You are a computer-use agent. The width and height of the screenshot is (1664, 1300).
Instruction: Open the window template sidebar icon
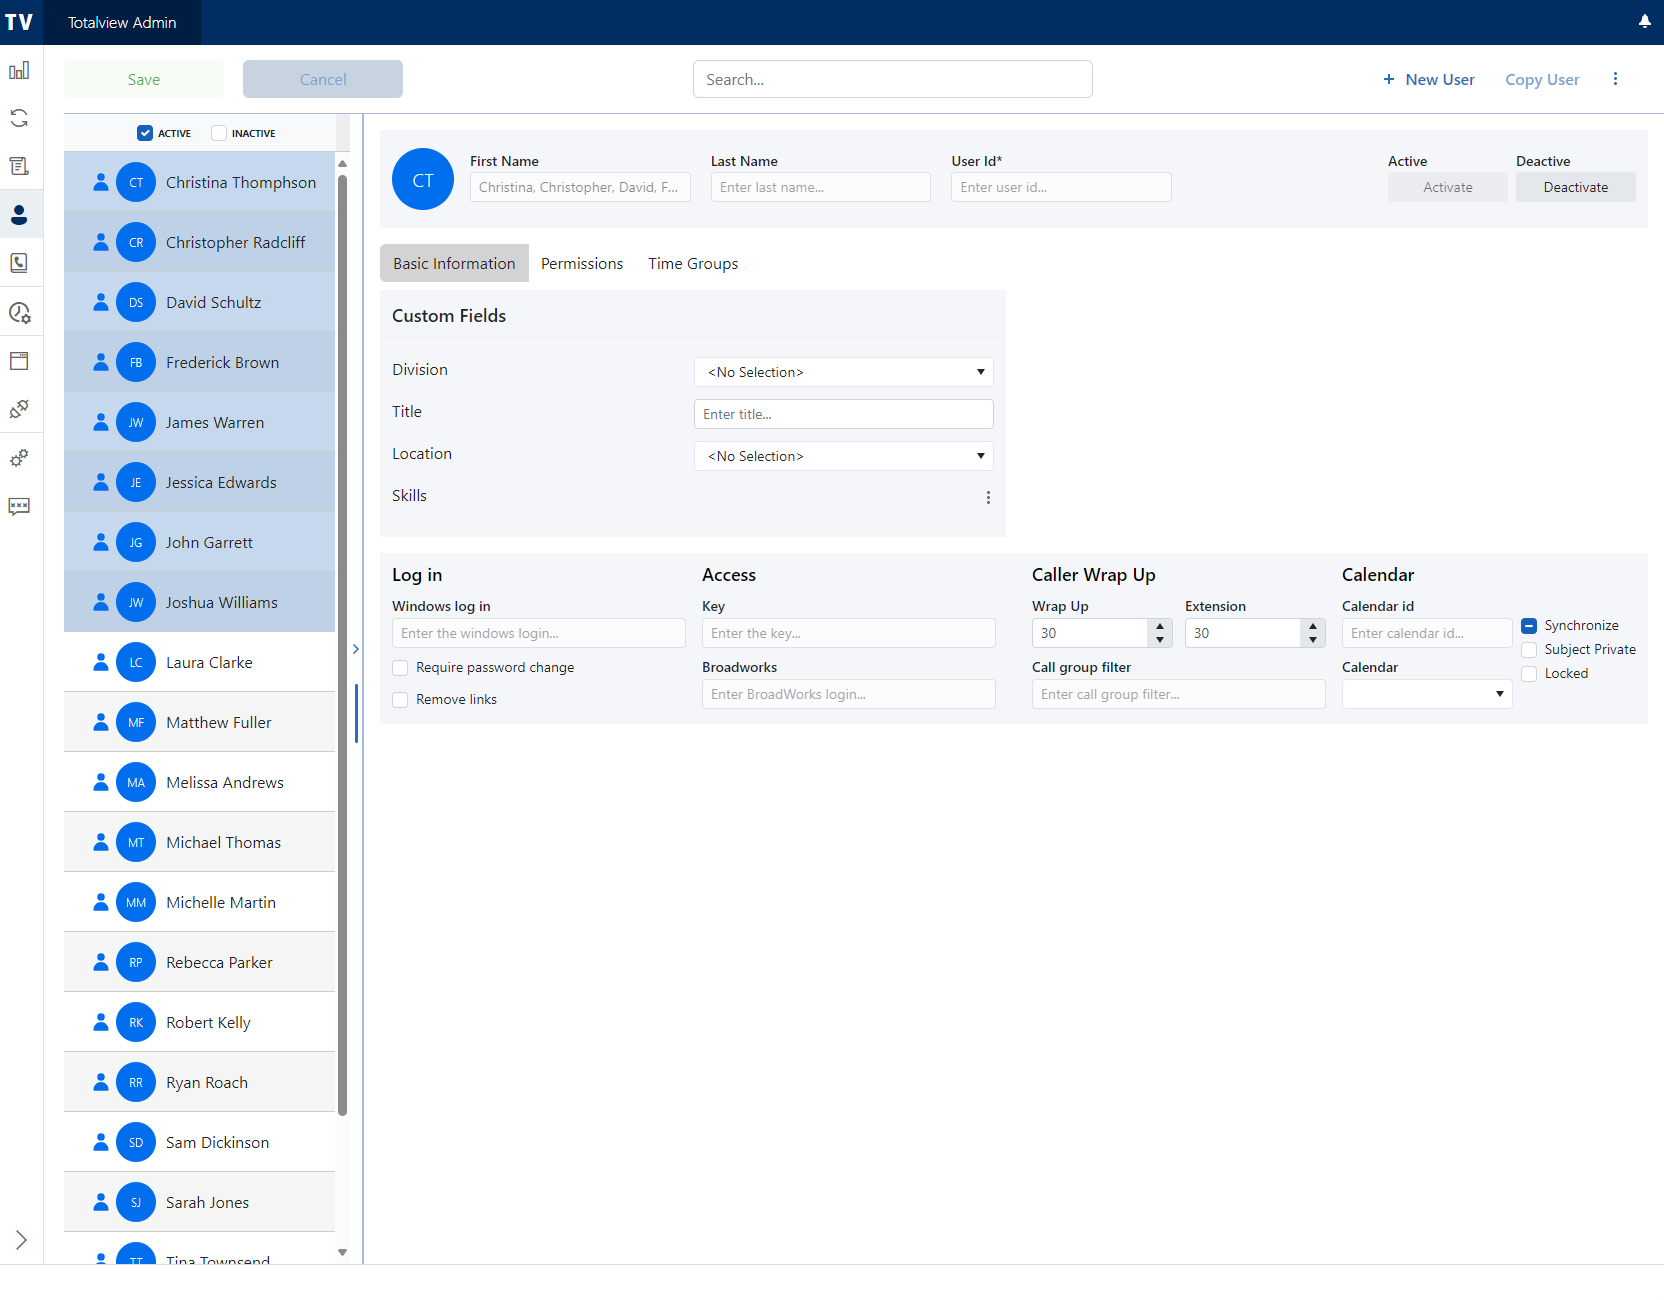(x=19, y=361)
